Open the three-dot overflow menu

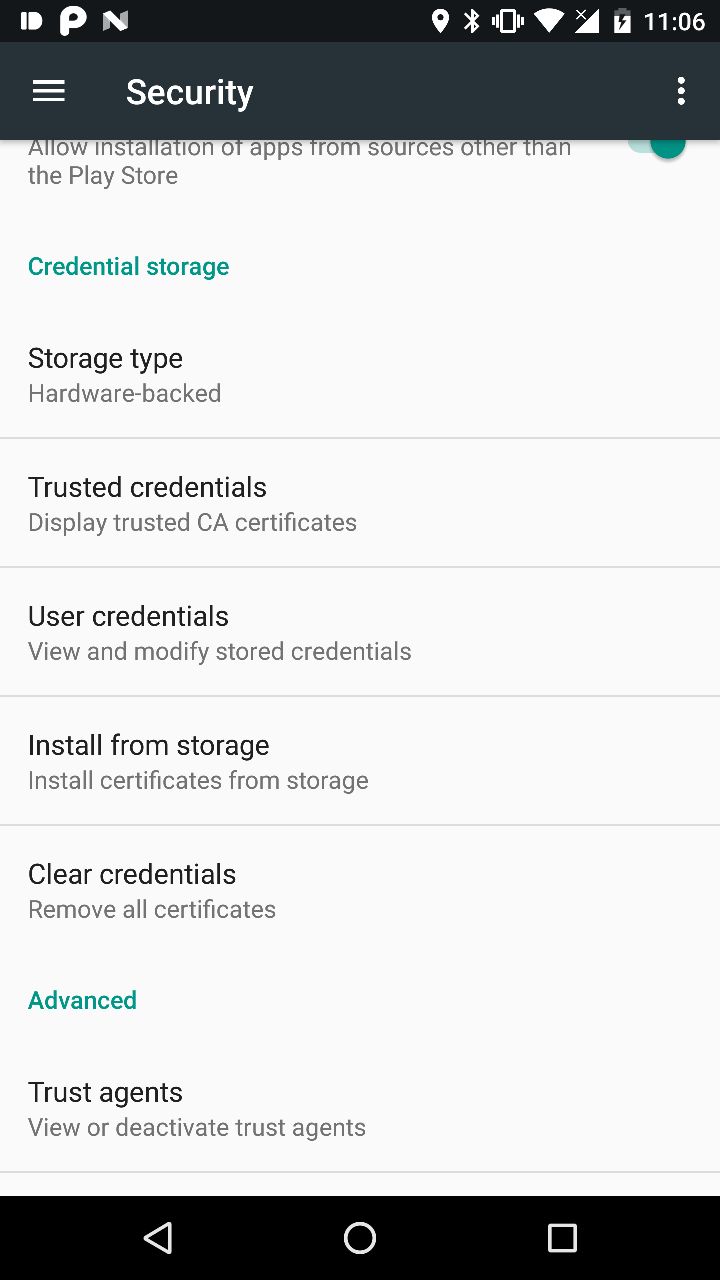click(681, 91)
